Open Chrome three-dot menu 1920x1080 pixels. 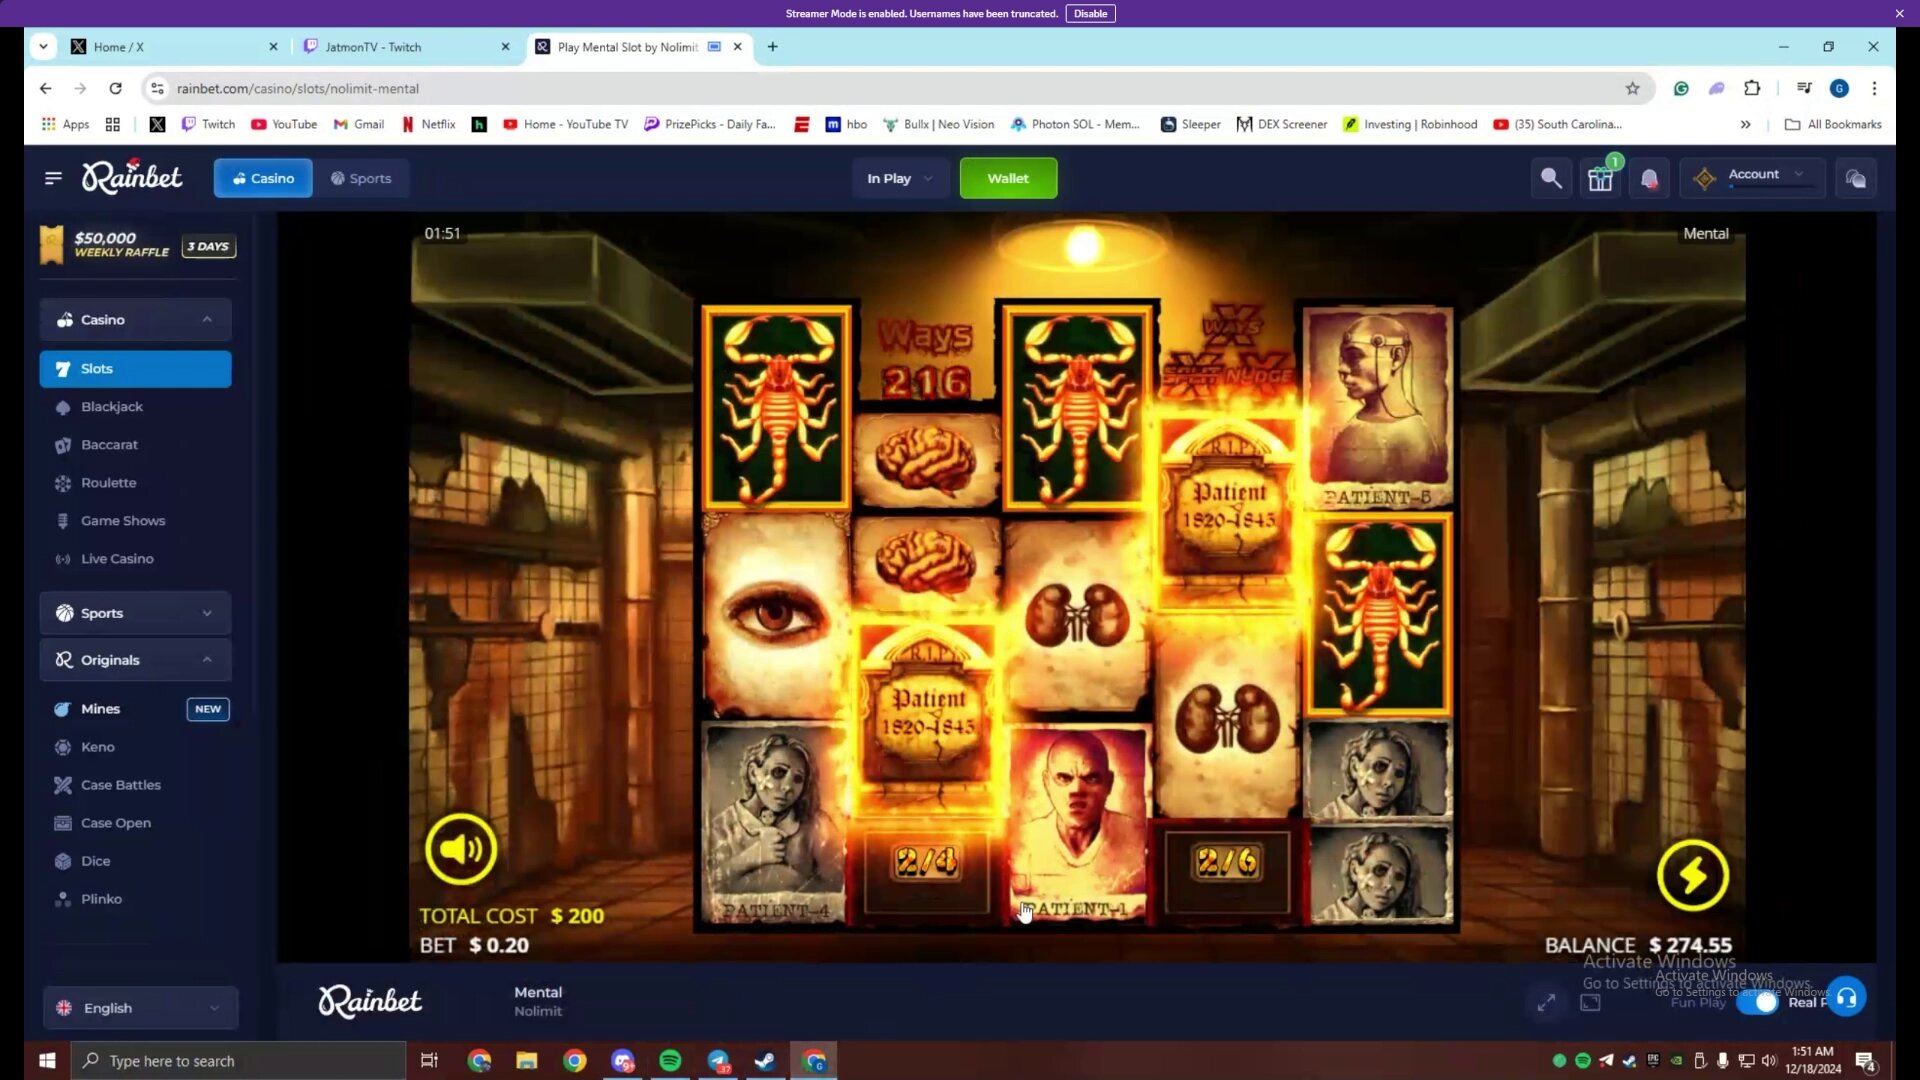pos(1874,88)
